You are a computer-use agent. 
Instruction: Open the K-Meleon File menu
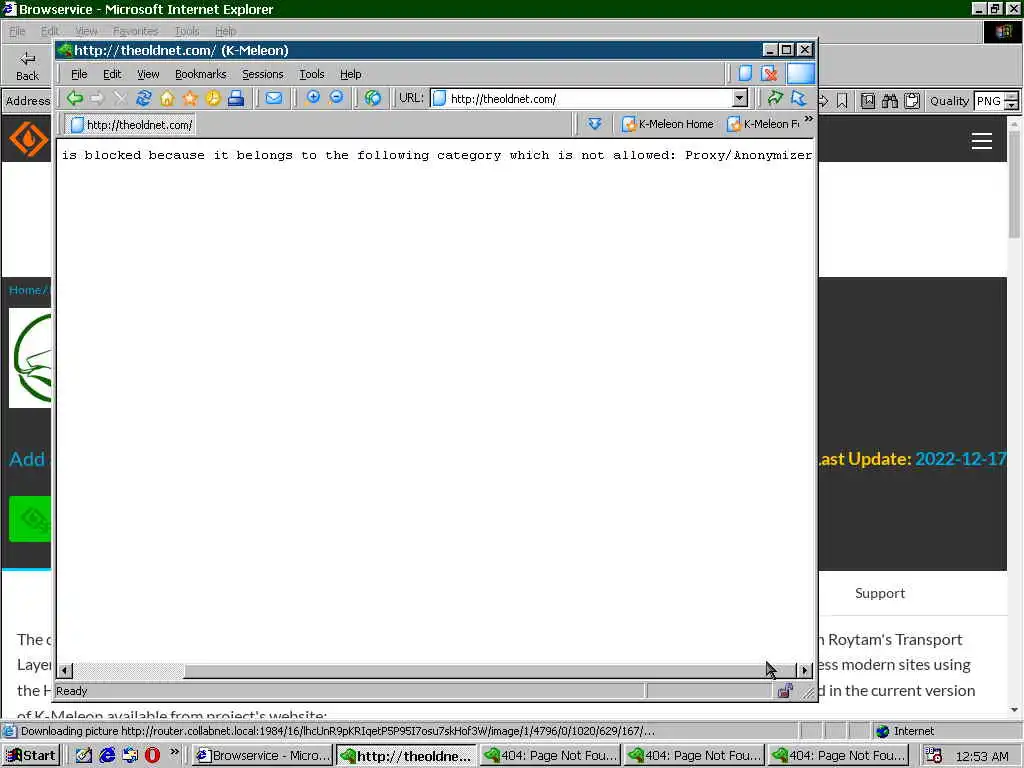79,74
